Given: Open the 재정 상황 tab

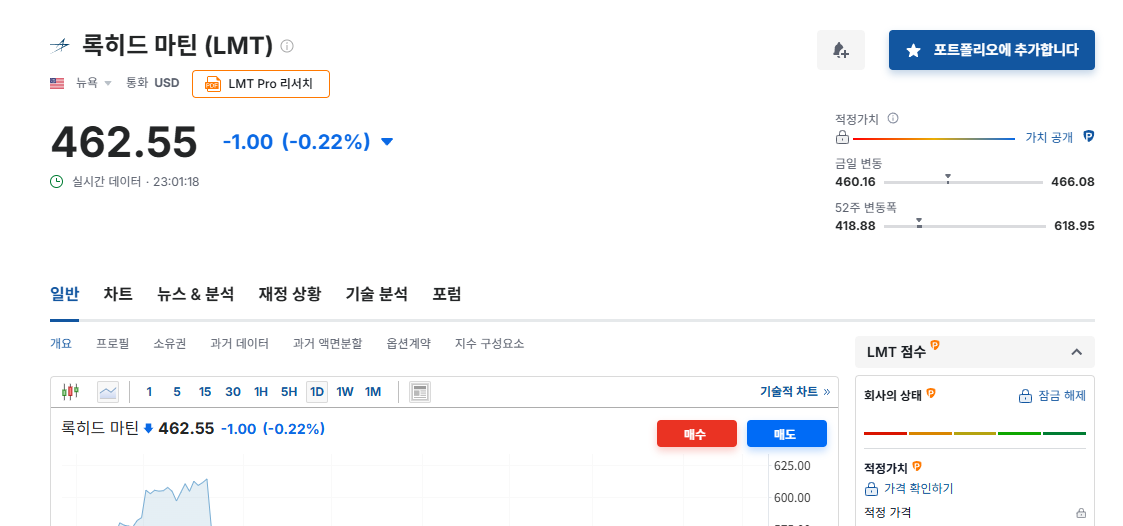Looking at the screenshot, I should pos(290,294).
